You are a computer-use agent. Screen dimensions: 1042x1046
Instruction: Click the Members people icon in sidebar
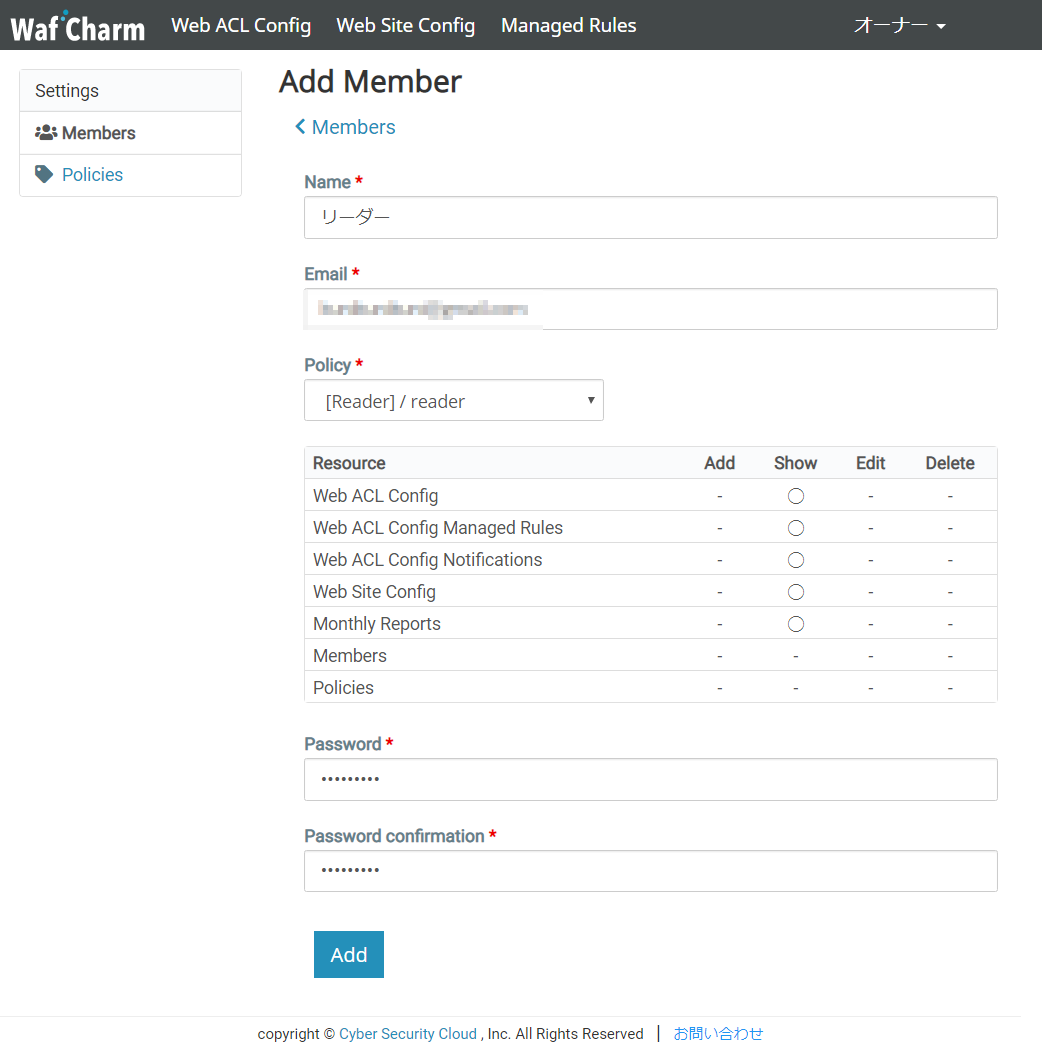click(46, 133)
